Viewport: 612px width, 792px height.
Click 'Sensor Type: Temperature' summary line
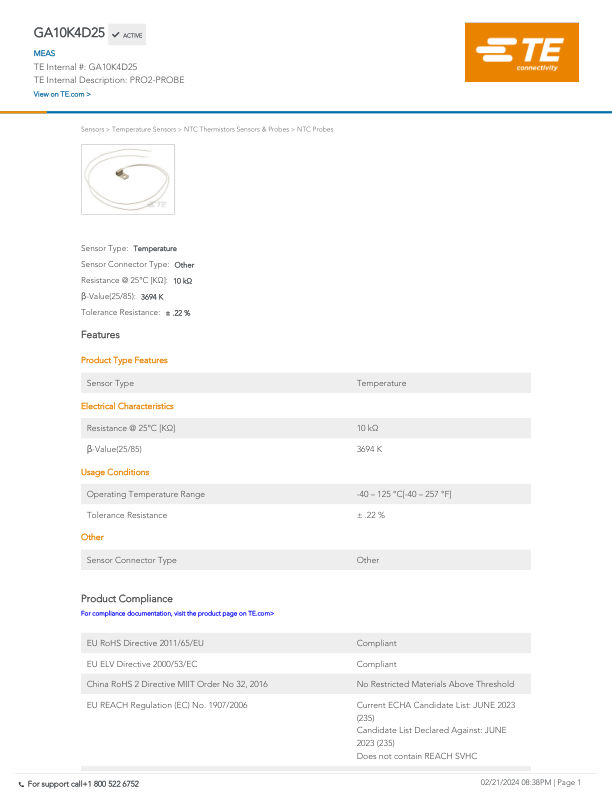point(129,248)
